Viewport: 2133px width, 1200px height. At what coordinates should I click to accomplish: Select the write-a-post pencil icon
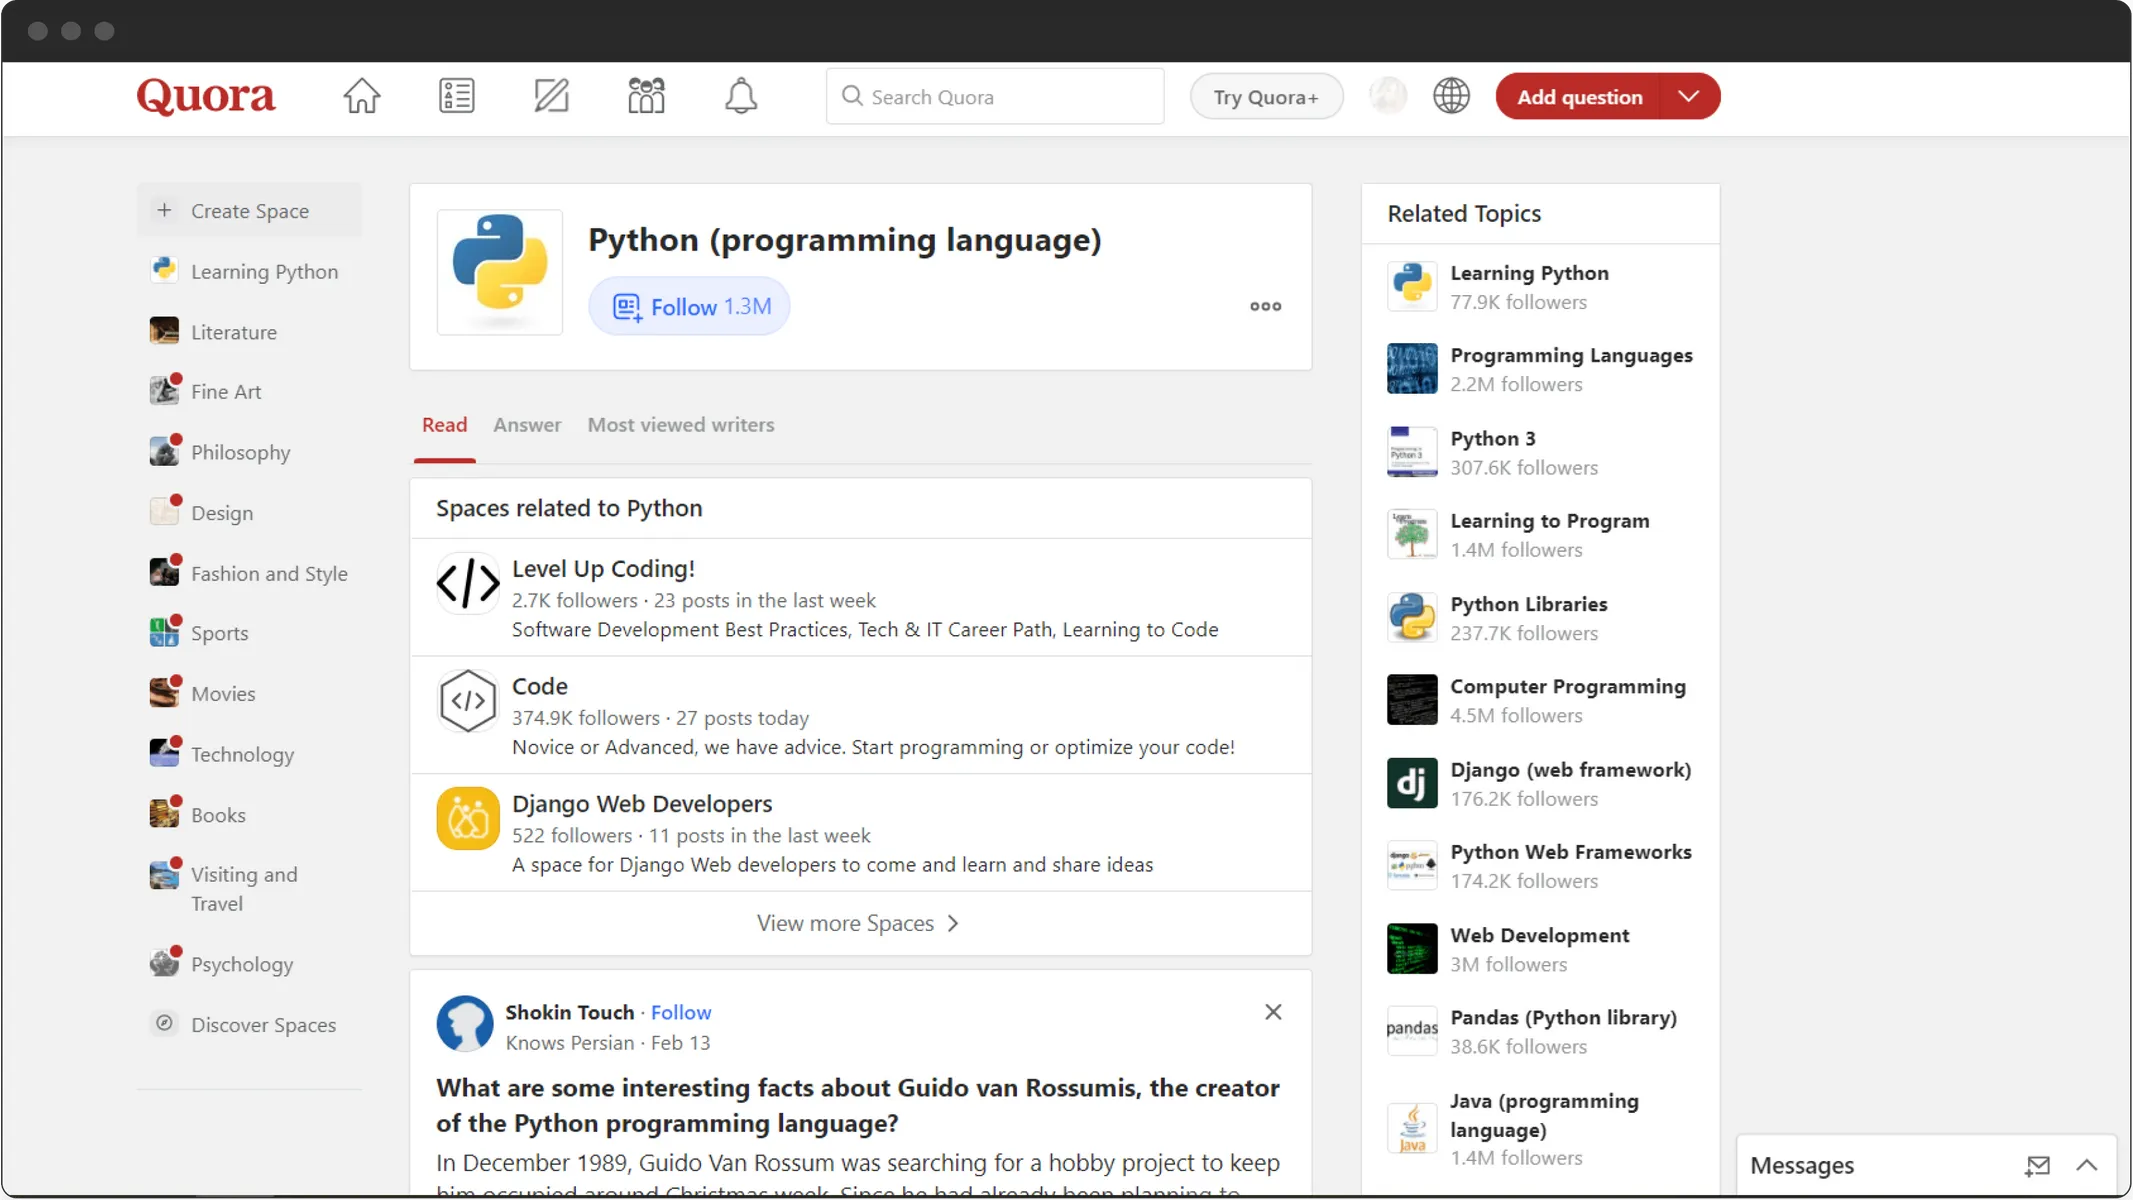[x=551, y=95]
